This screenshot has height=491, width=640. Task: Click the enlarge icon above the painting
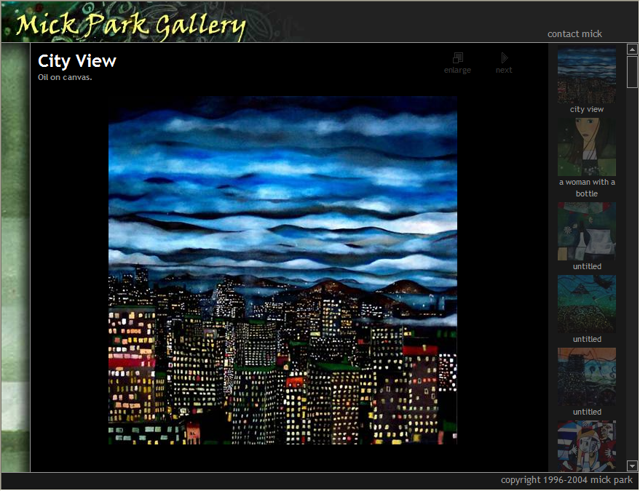click(x=458, y=58)
